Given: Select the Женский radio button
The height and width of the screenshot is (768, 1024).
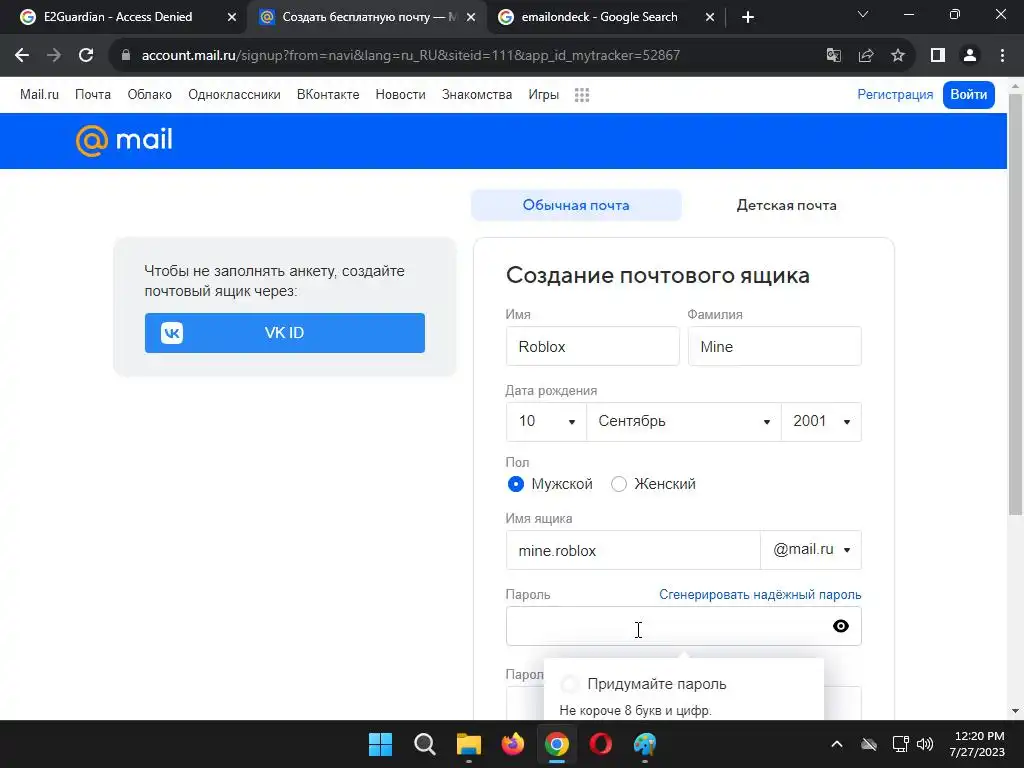Looking at the screenshot, I should click(618, 484).
